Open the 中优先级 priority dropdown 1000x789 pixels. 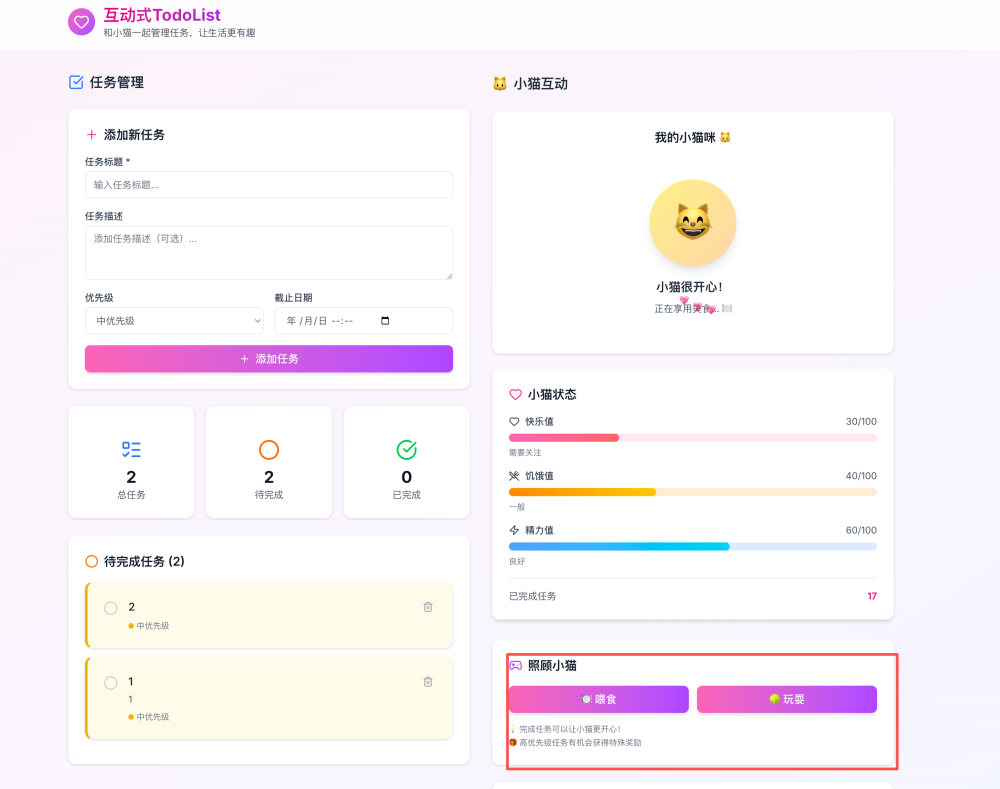tap(173, 320)
